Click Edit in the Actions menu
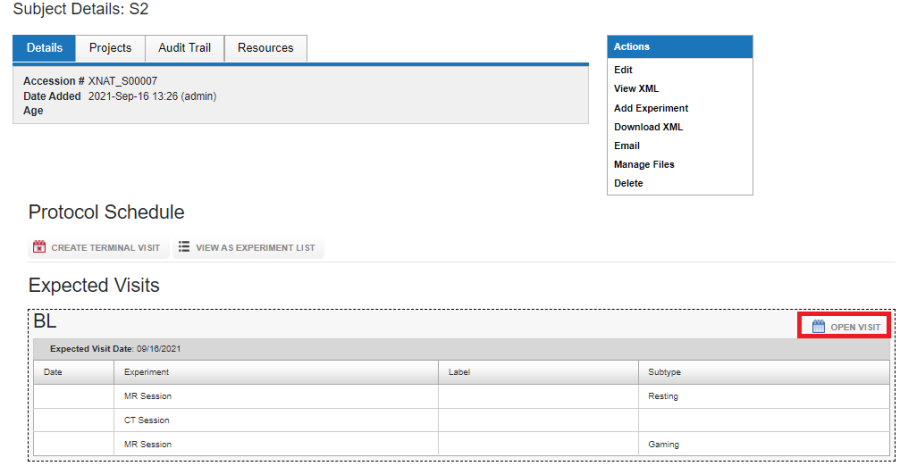Screen dimensions: 900x466 click(623, 70)
